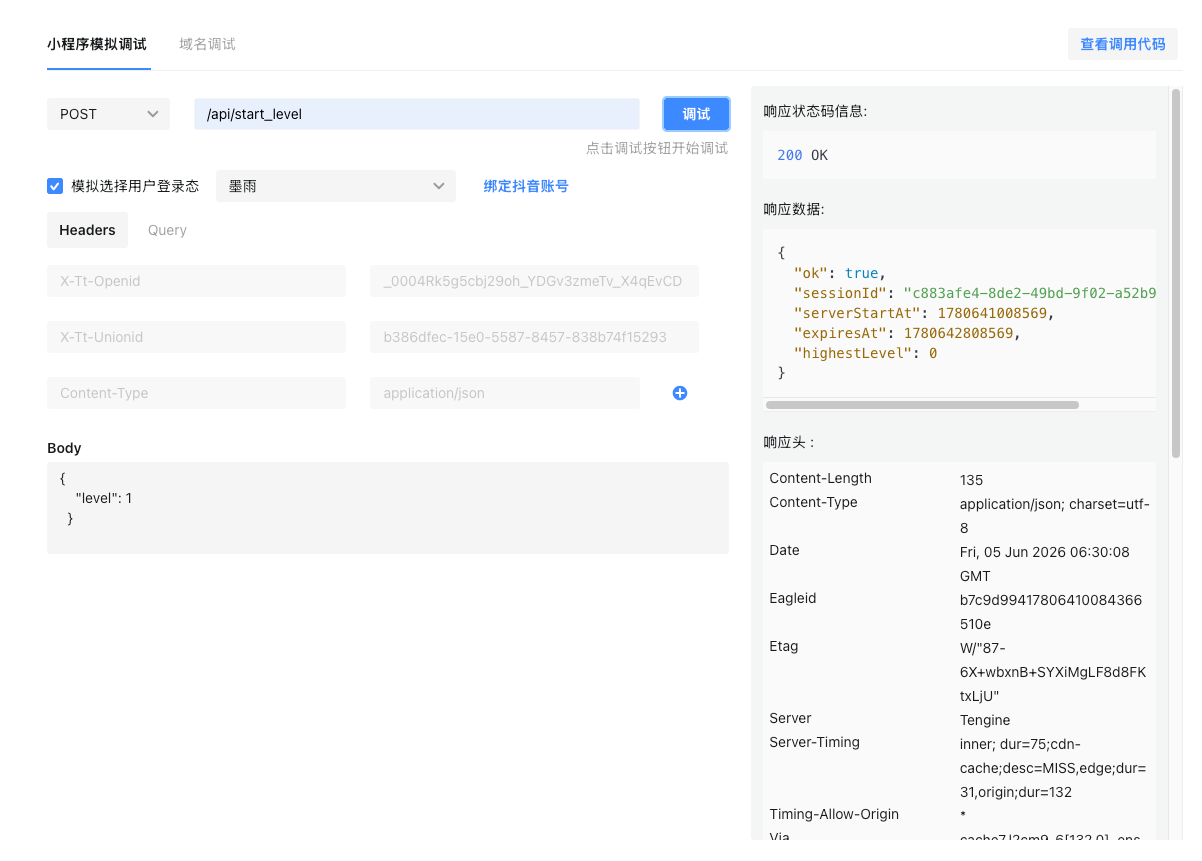The image size is (1202, 861).
Task: Click the X-Tt-Unionid value field
Action: (x=534, y=337)
